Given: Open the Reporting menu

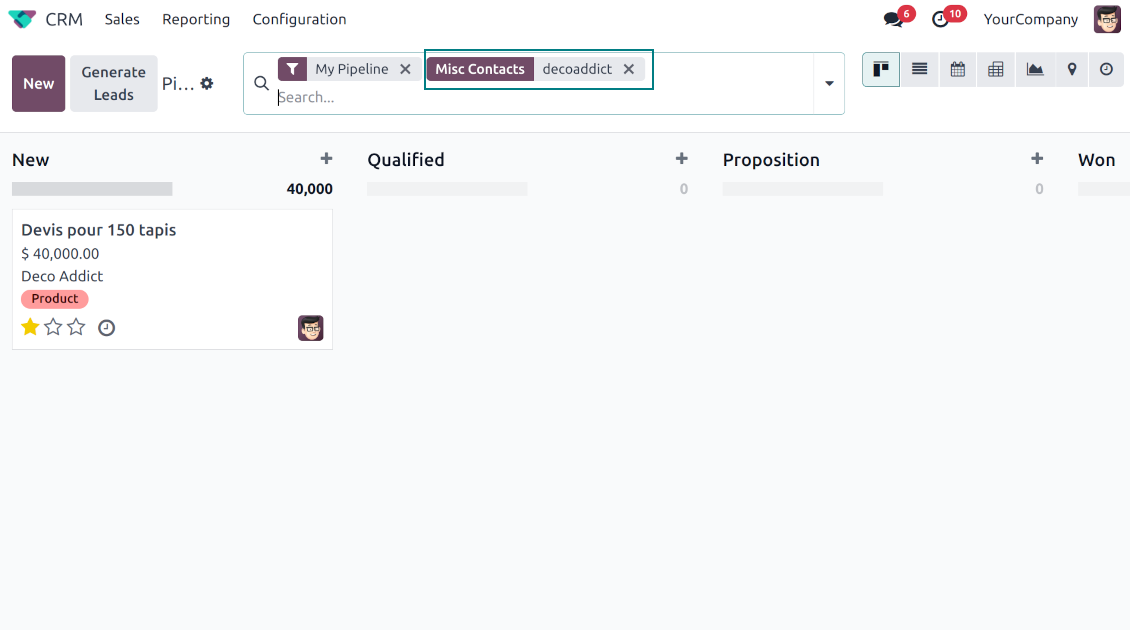Looking at the screenshot, I should point(196,19).
